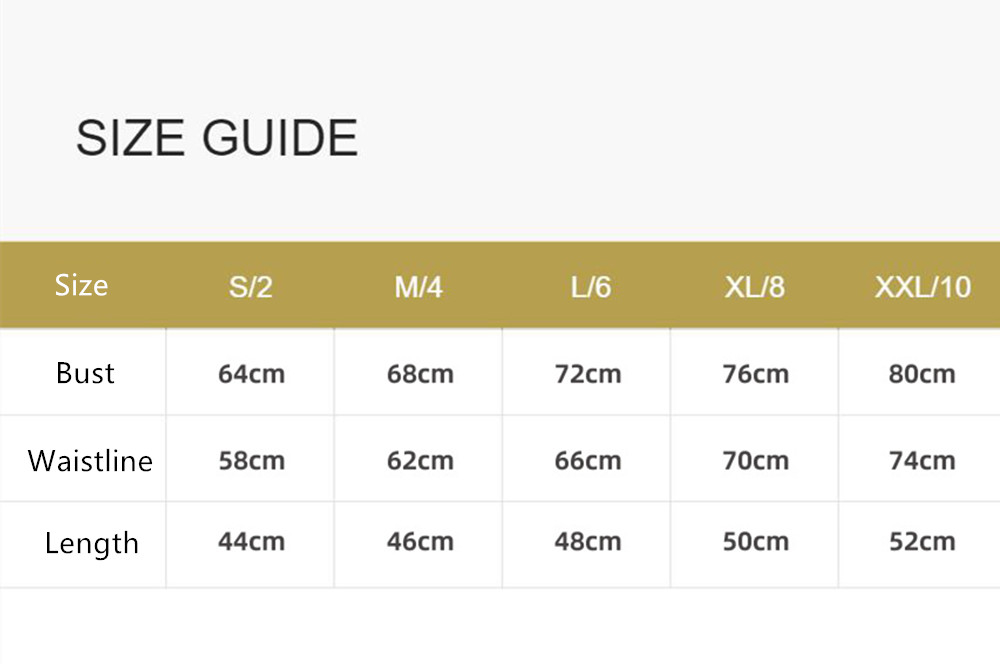This screenshot has width=1000, height=664.
Task: Click the 74cm waistline measurement
Action: [922, 461]
